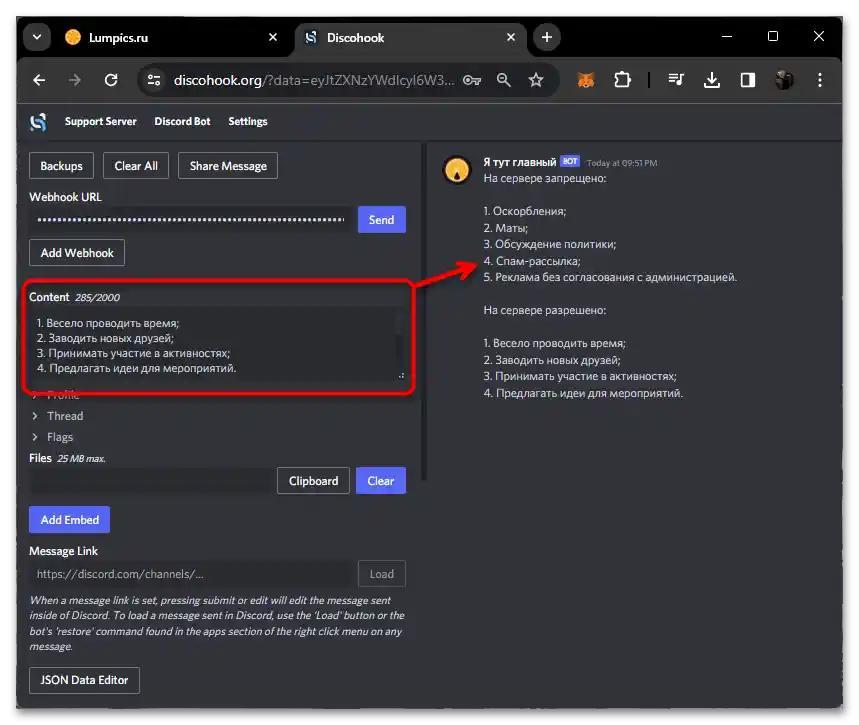
Task: Open a new browser tab
Action: pos(547,37)
